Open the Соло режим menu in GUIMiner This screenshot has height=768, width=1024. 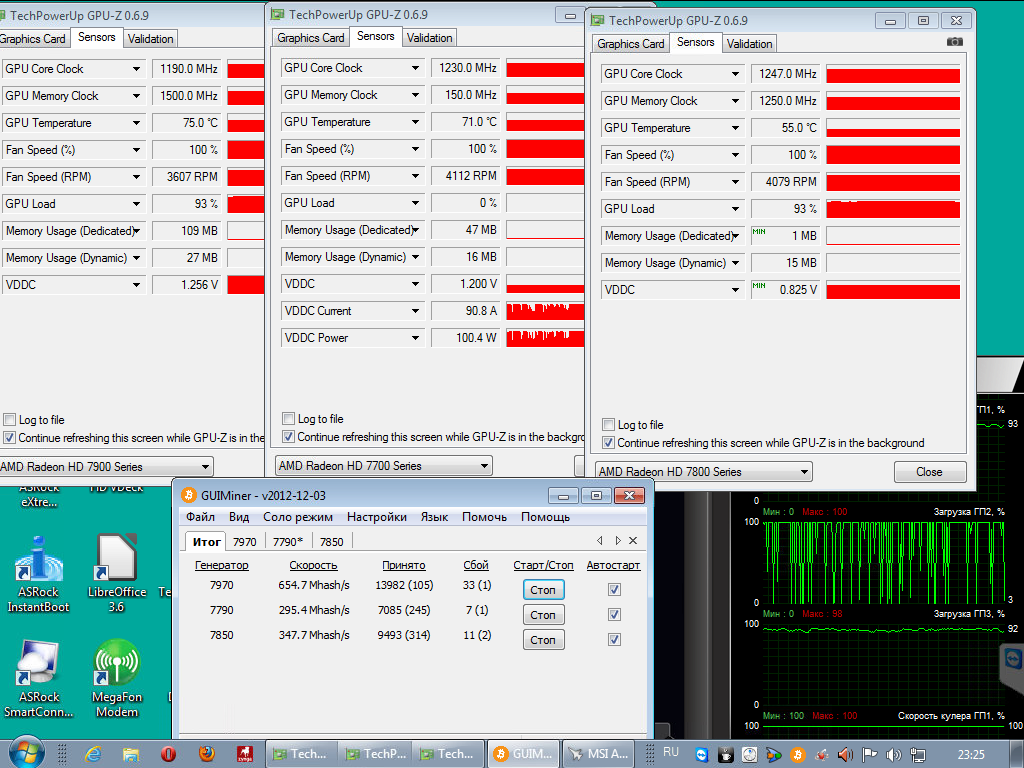point(298,517)
